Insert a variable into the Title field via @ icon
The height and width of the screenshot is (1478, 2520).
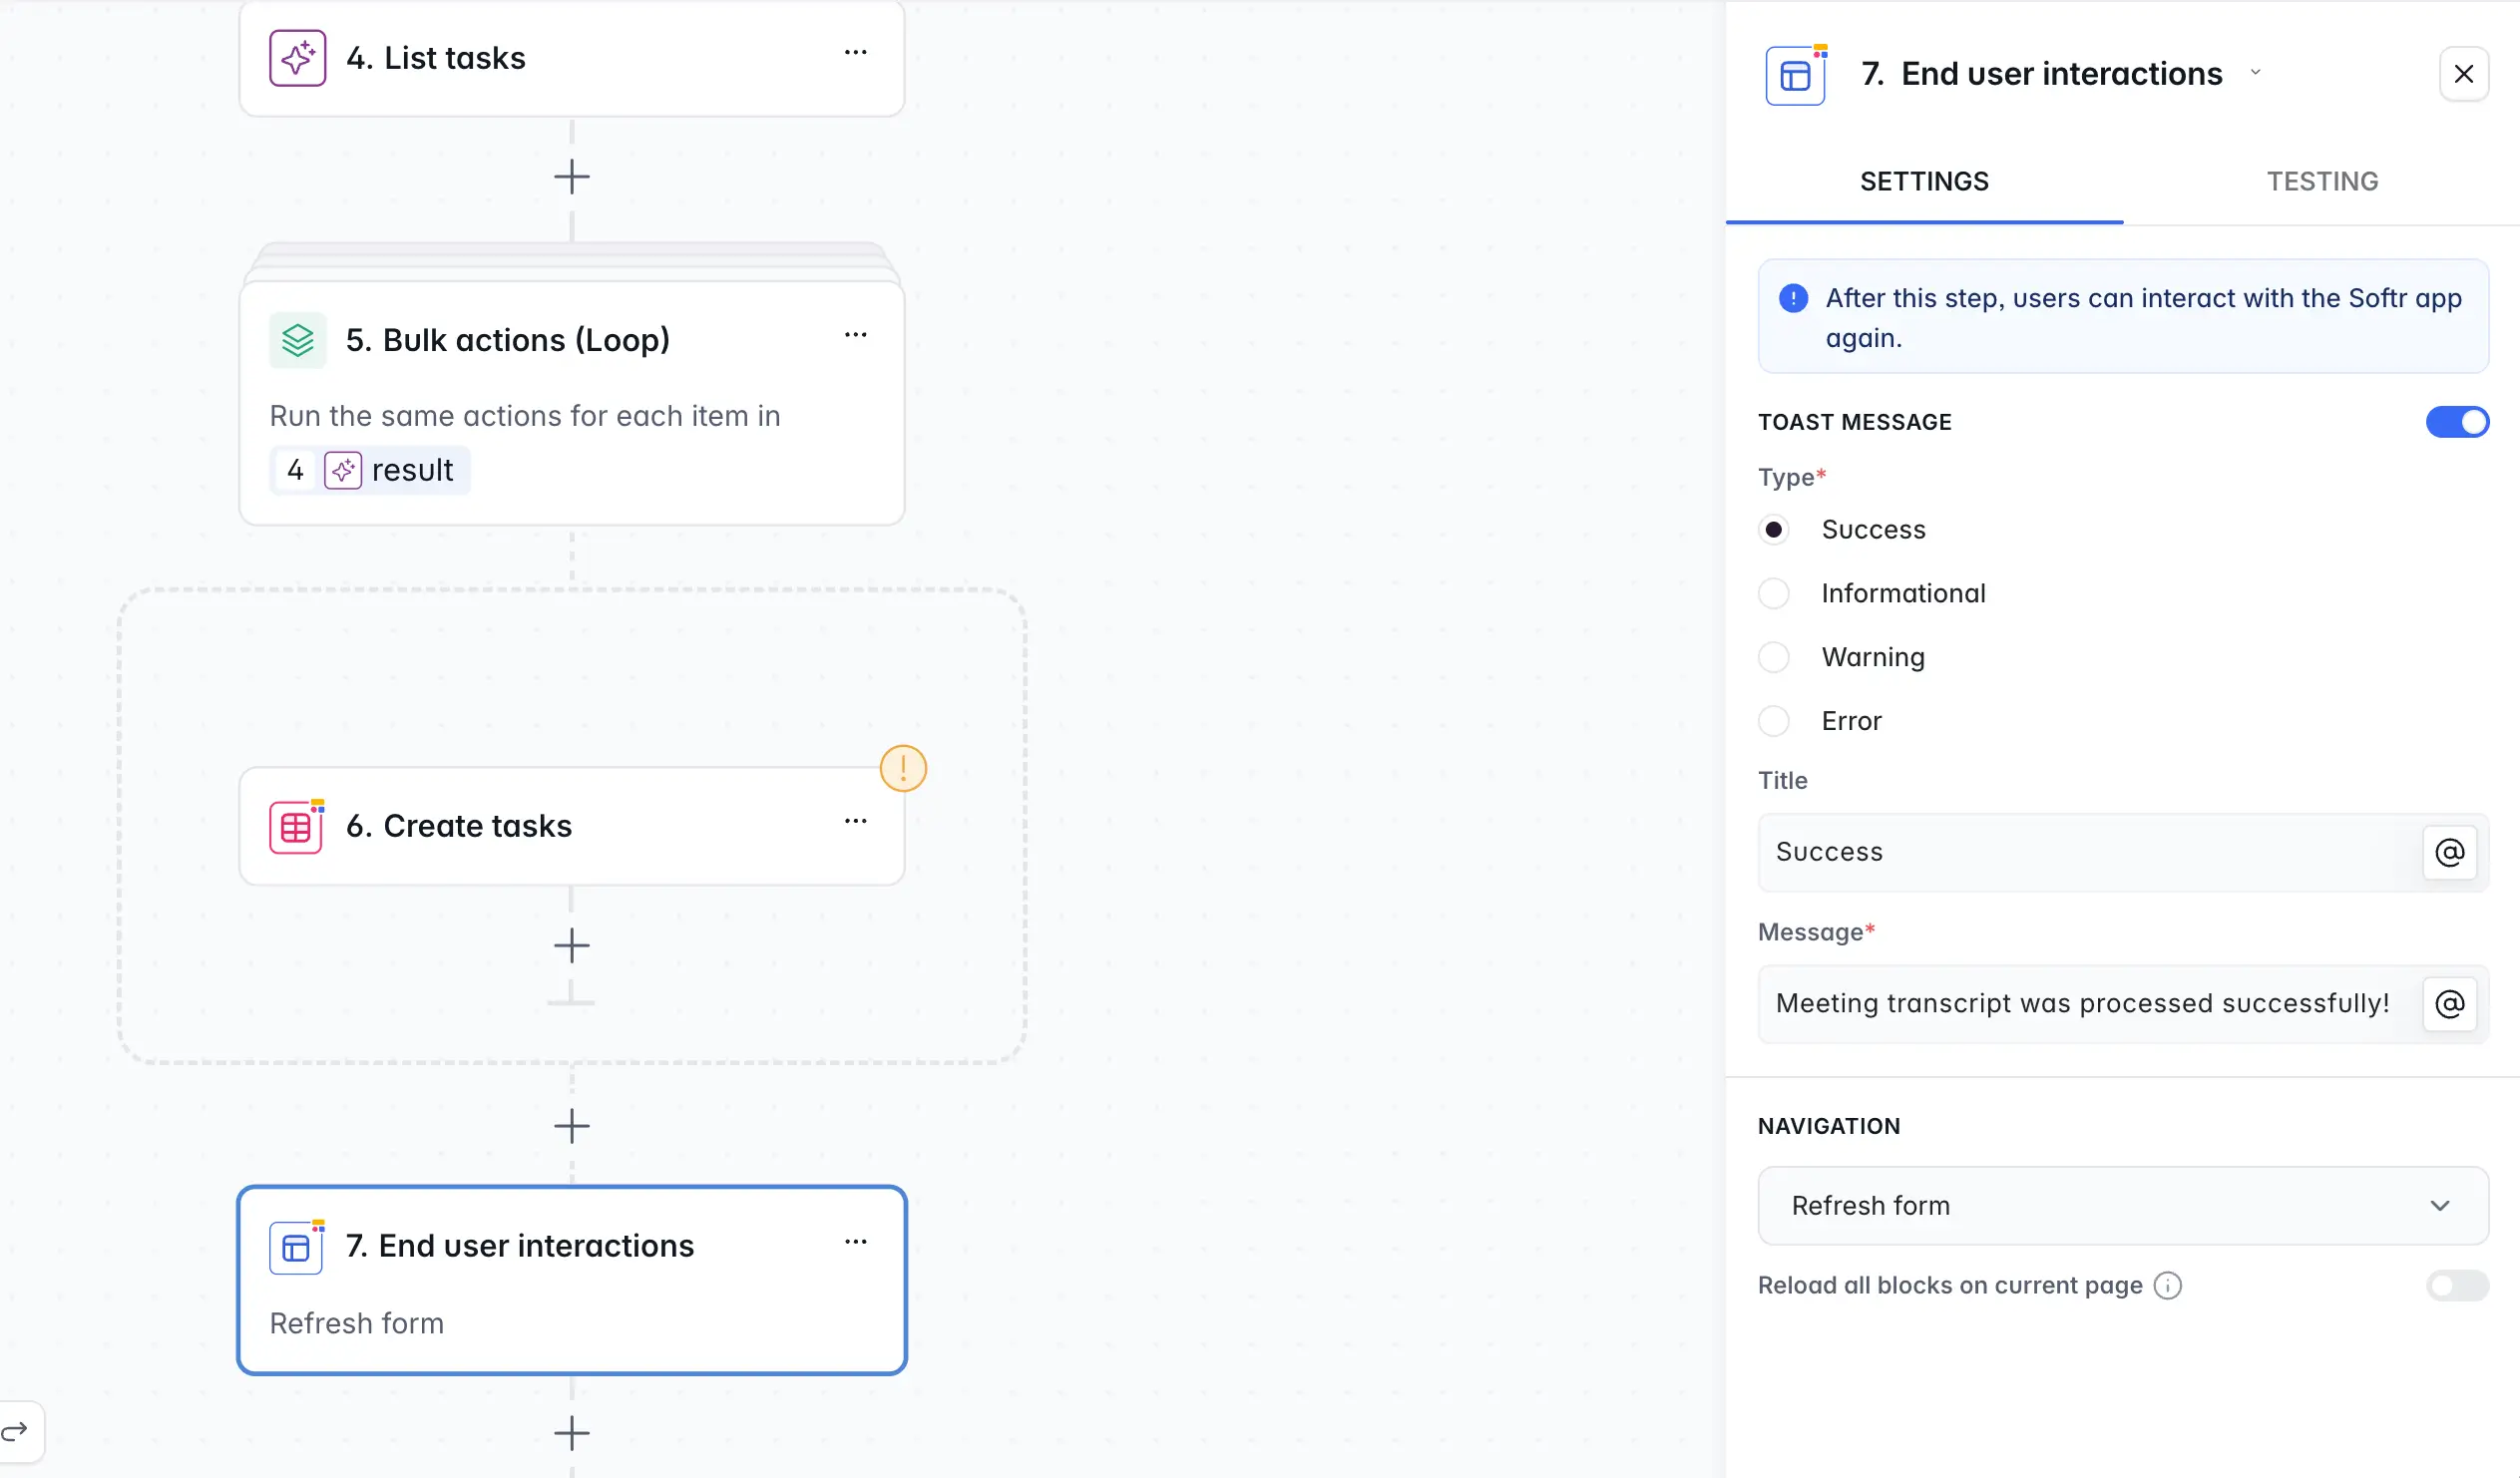click(x=2449, y=852)
